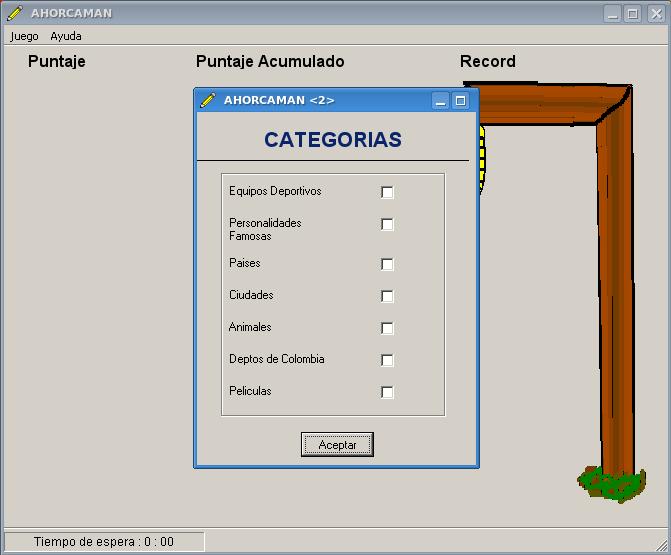
Task: Click the Personalidades Famosas label text
Action: (x=265, y=229)
